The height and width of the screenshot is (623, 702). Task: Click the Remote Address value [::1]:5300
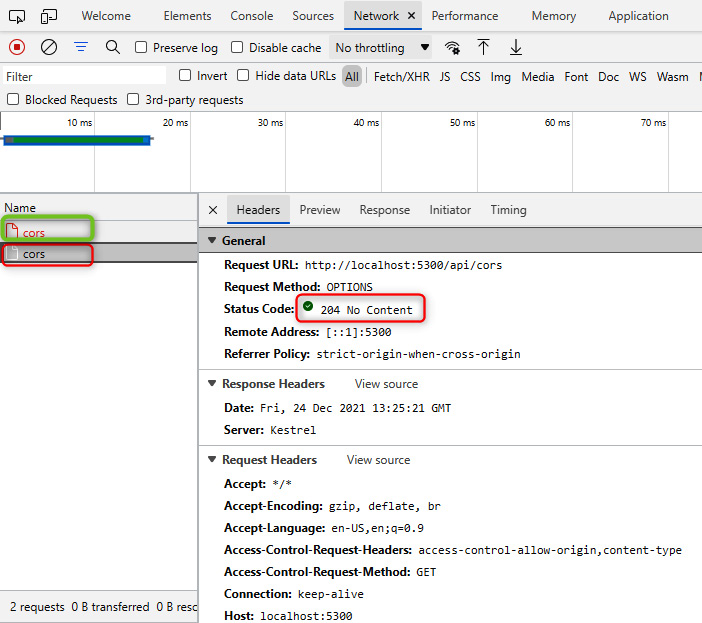[359, 332]
